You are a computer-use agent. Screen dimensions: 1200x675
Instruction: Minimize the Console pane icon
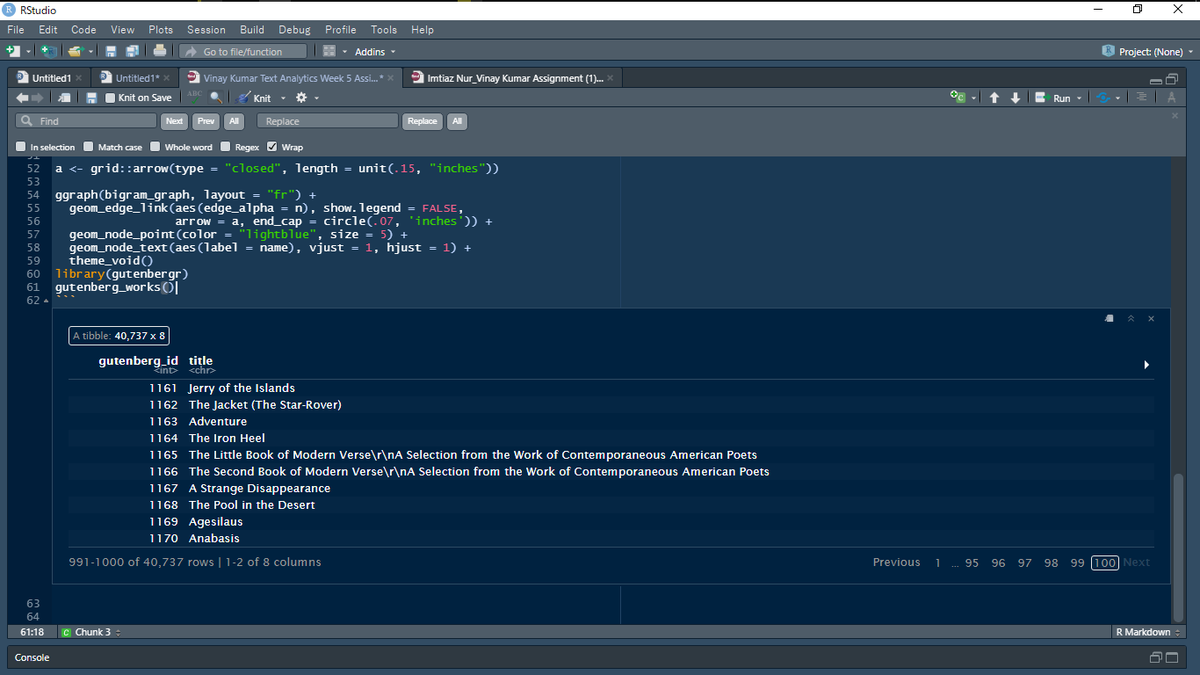pos(1155,658)
